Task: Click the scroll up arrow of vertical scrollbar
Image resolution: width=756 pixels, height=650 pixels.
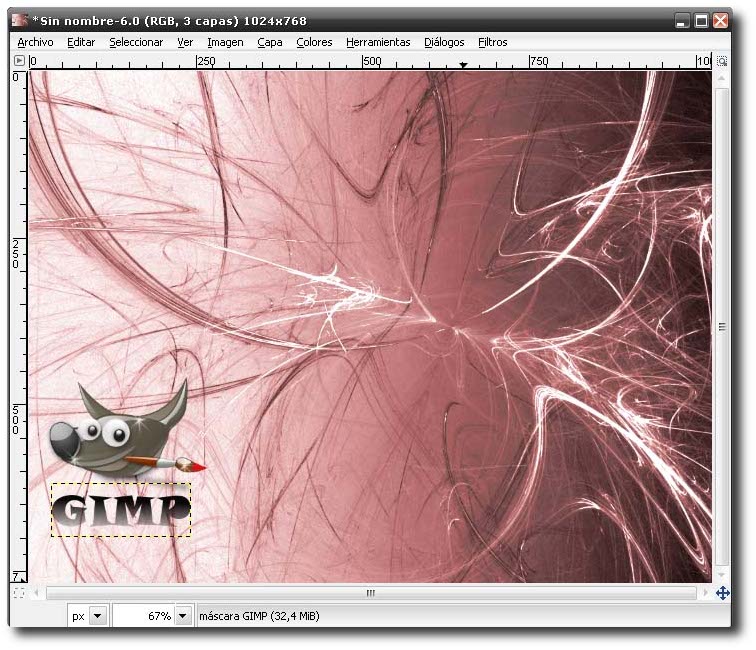Action: click(x=722, y=78)
